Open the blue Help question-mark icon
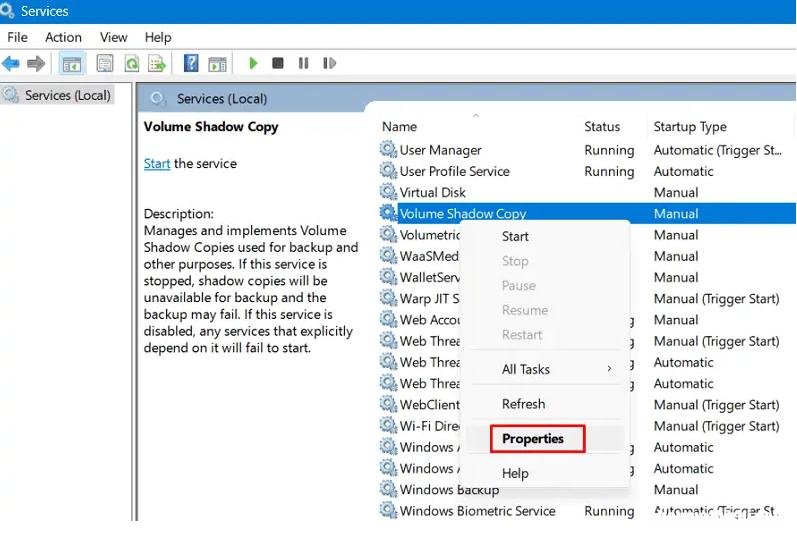 point(191,64)
